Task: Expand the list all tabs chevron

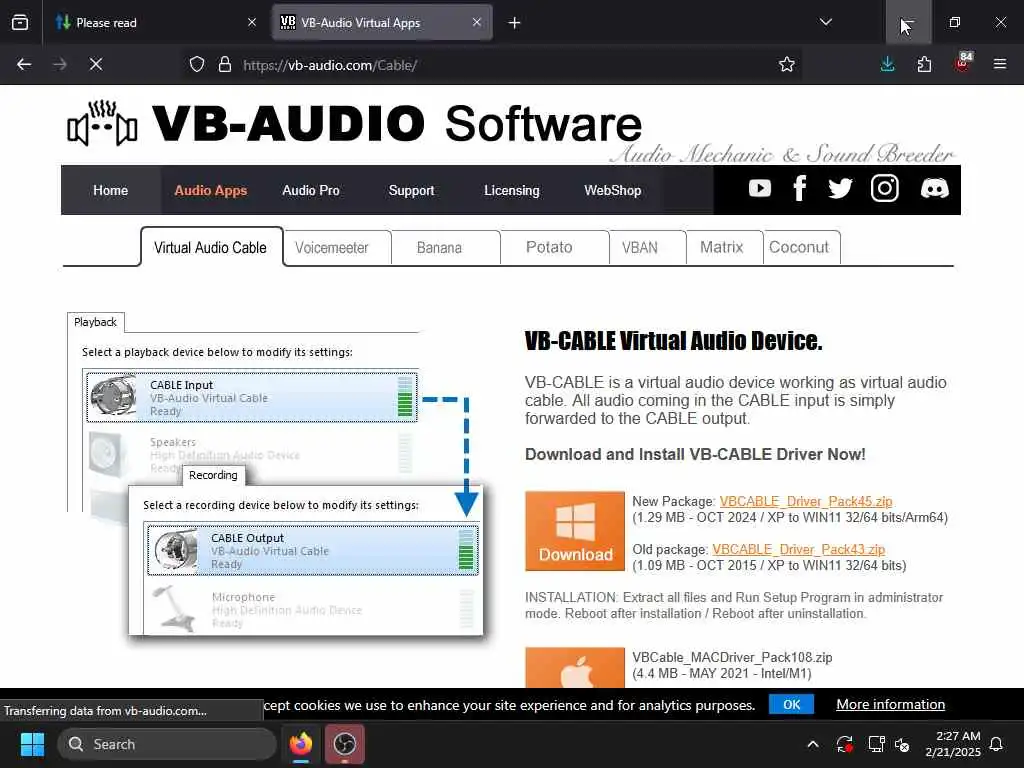Action: point(825,22)
